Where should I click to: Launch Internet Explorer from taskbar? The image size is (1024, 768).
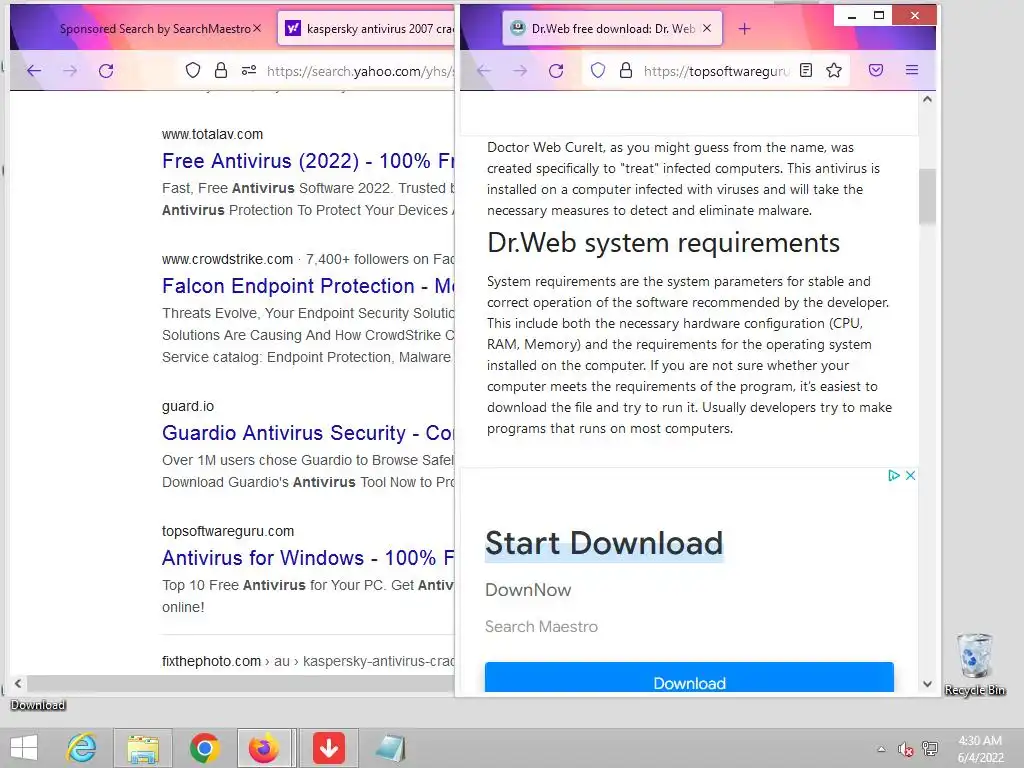(x=82, y=748)
